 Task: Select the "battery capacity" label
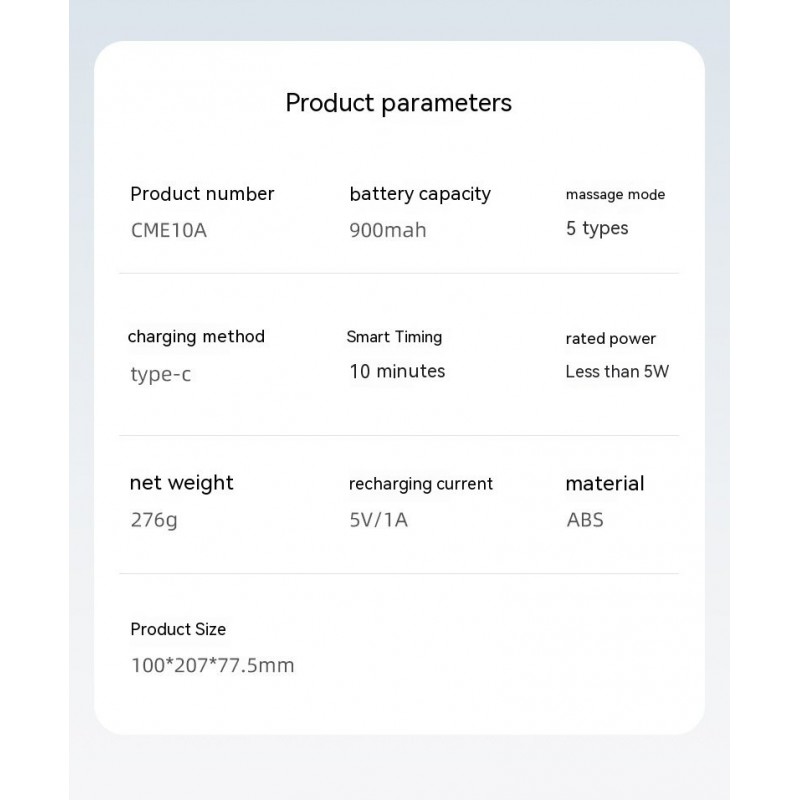coord(420,194)
